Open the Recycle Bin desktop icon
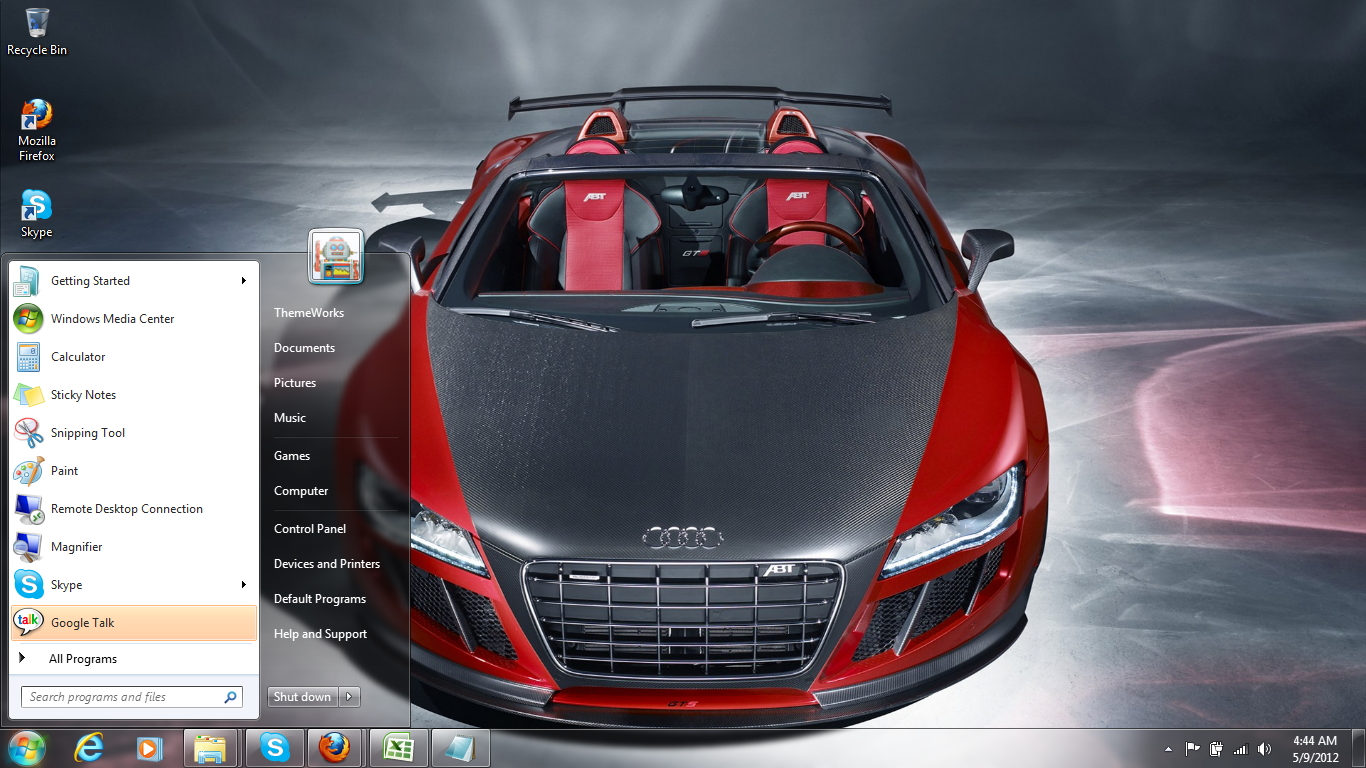Viewport: 1366px width, 768px height. point(37,31)
